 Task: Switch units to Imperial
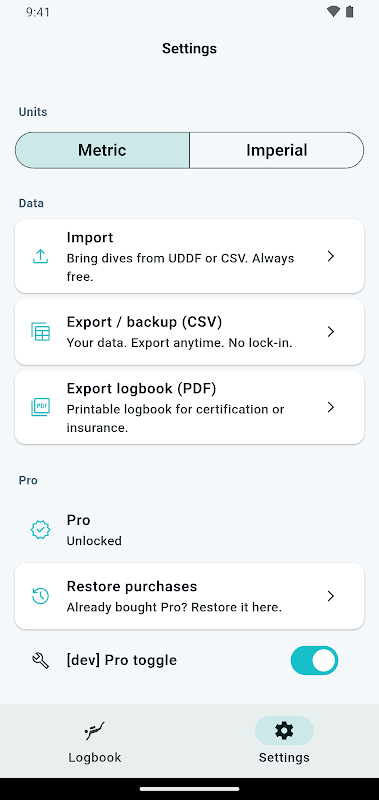(276, 150)
